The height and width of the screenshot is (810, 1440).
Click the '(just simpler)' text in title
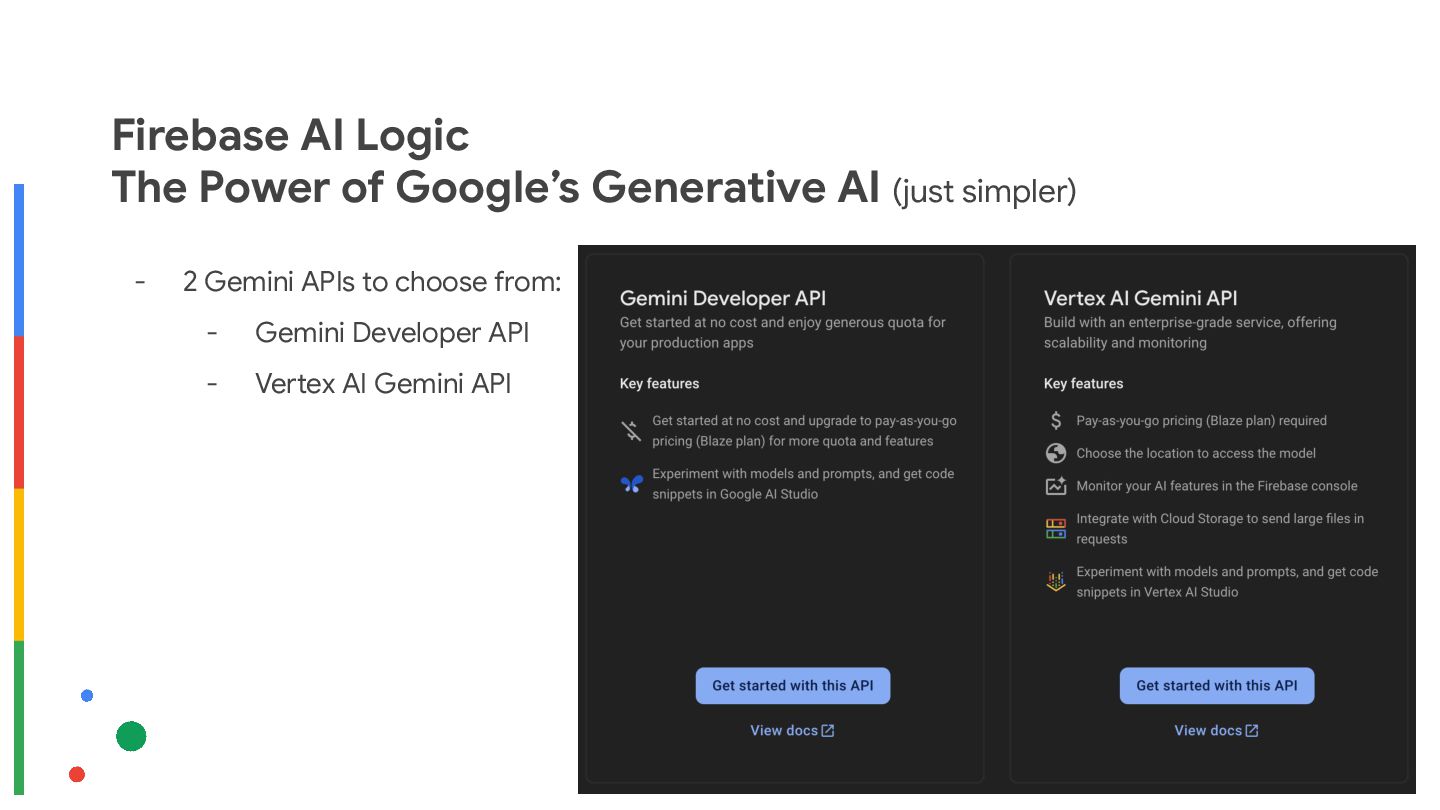(985, 191)
